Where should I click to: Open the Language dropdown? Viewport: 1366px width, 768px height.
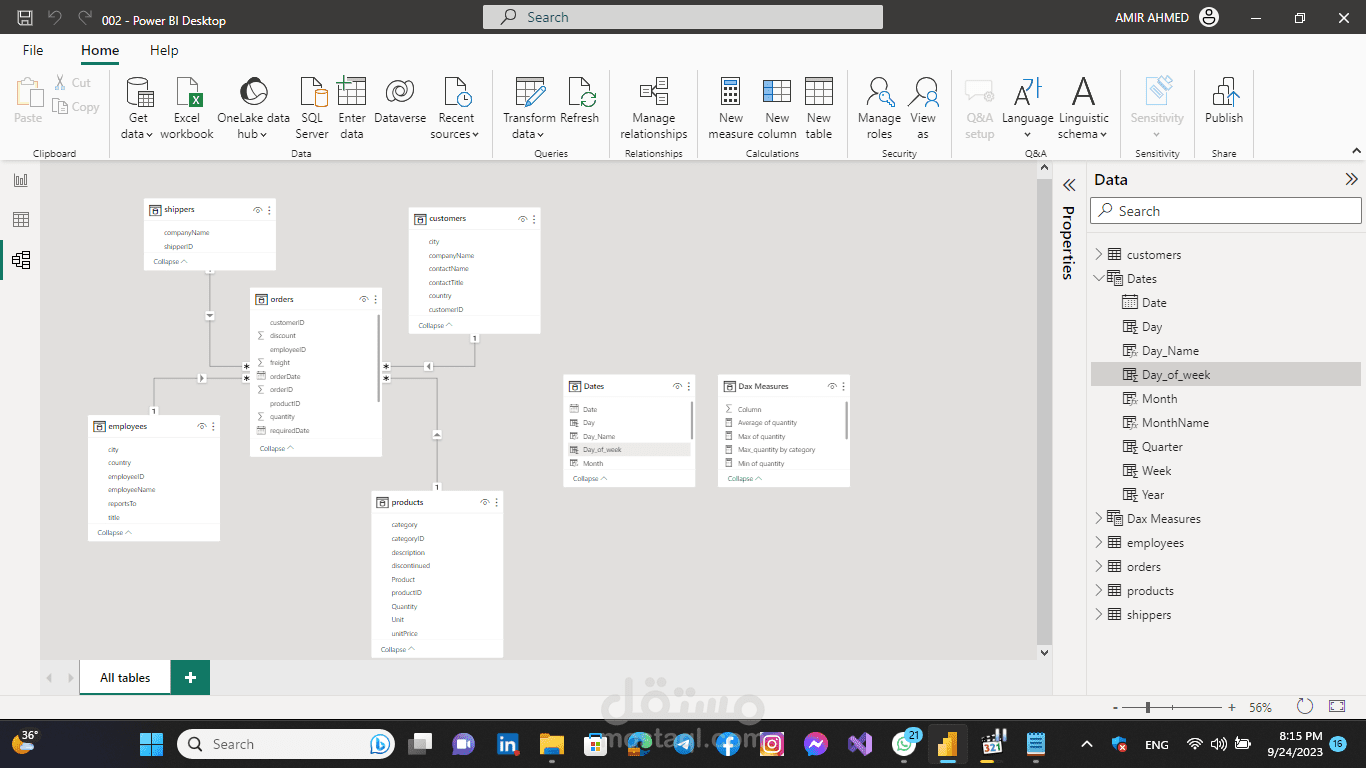1028,108
